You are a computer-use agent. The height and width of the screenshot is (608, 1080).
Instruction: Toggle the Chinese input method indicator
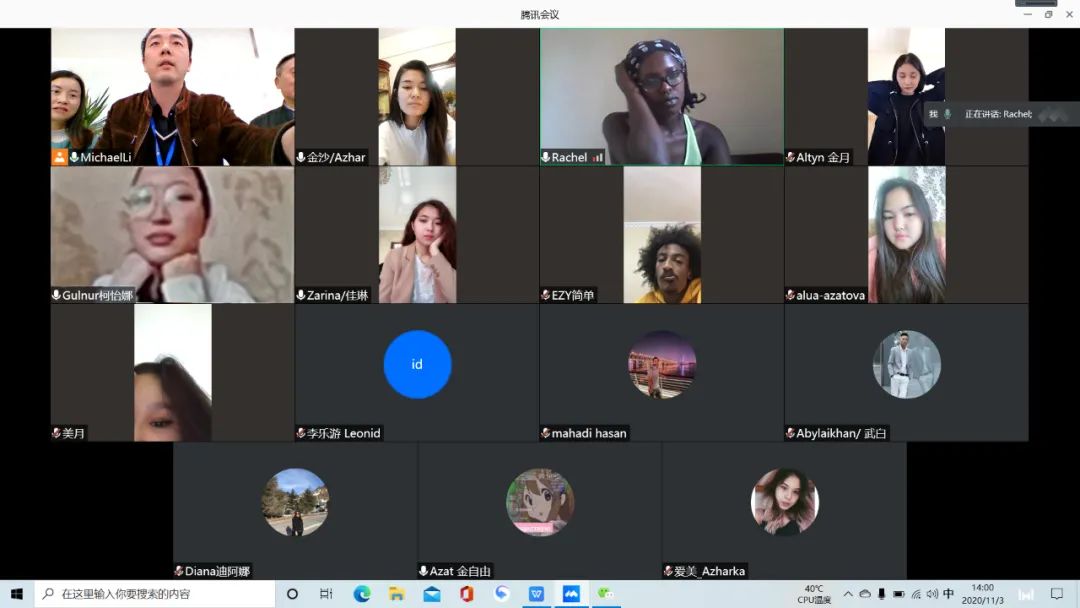948,594
